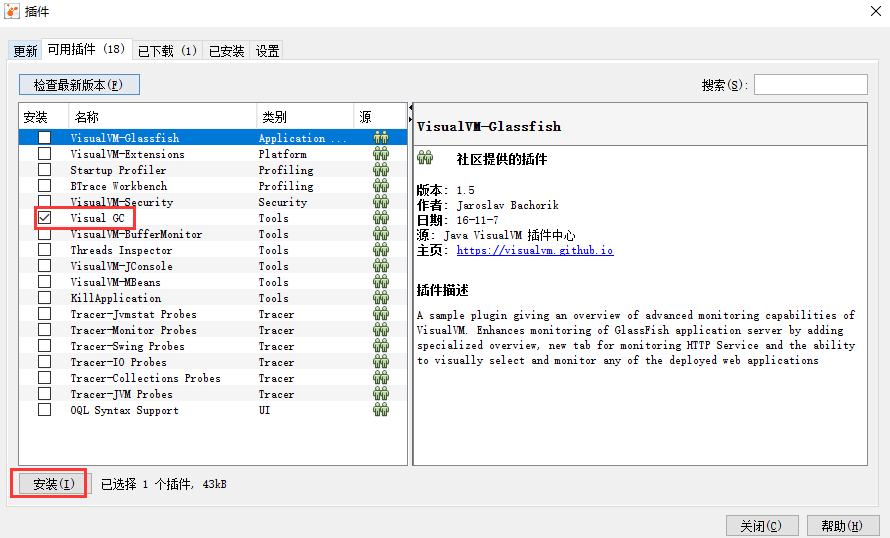Check the VisualVM-JConsole install checkbox
Screen dimensions: 890x538
pyautogui.click(x=44, y=265)
